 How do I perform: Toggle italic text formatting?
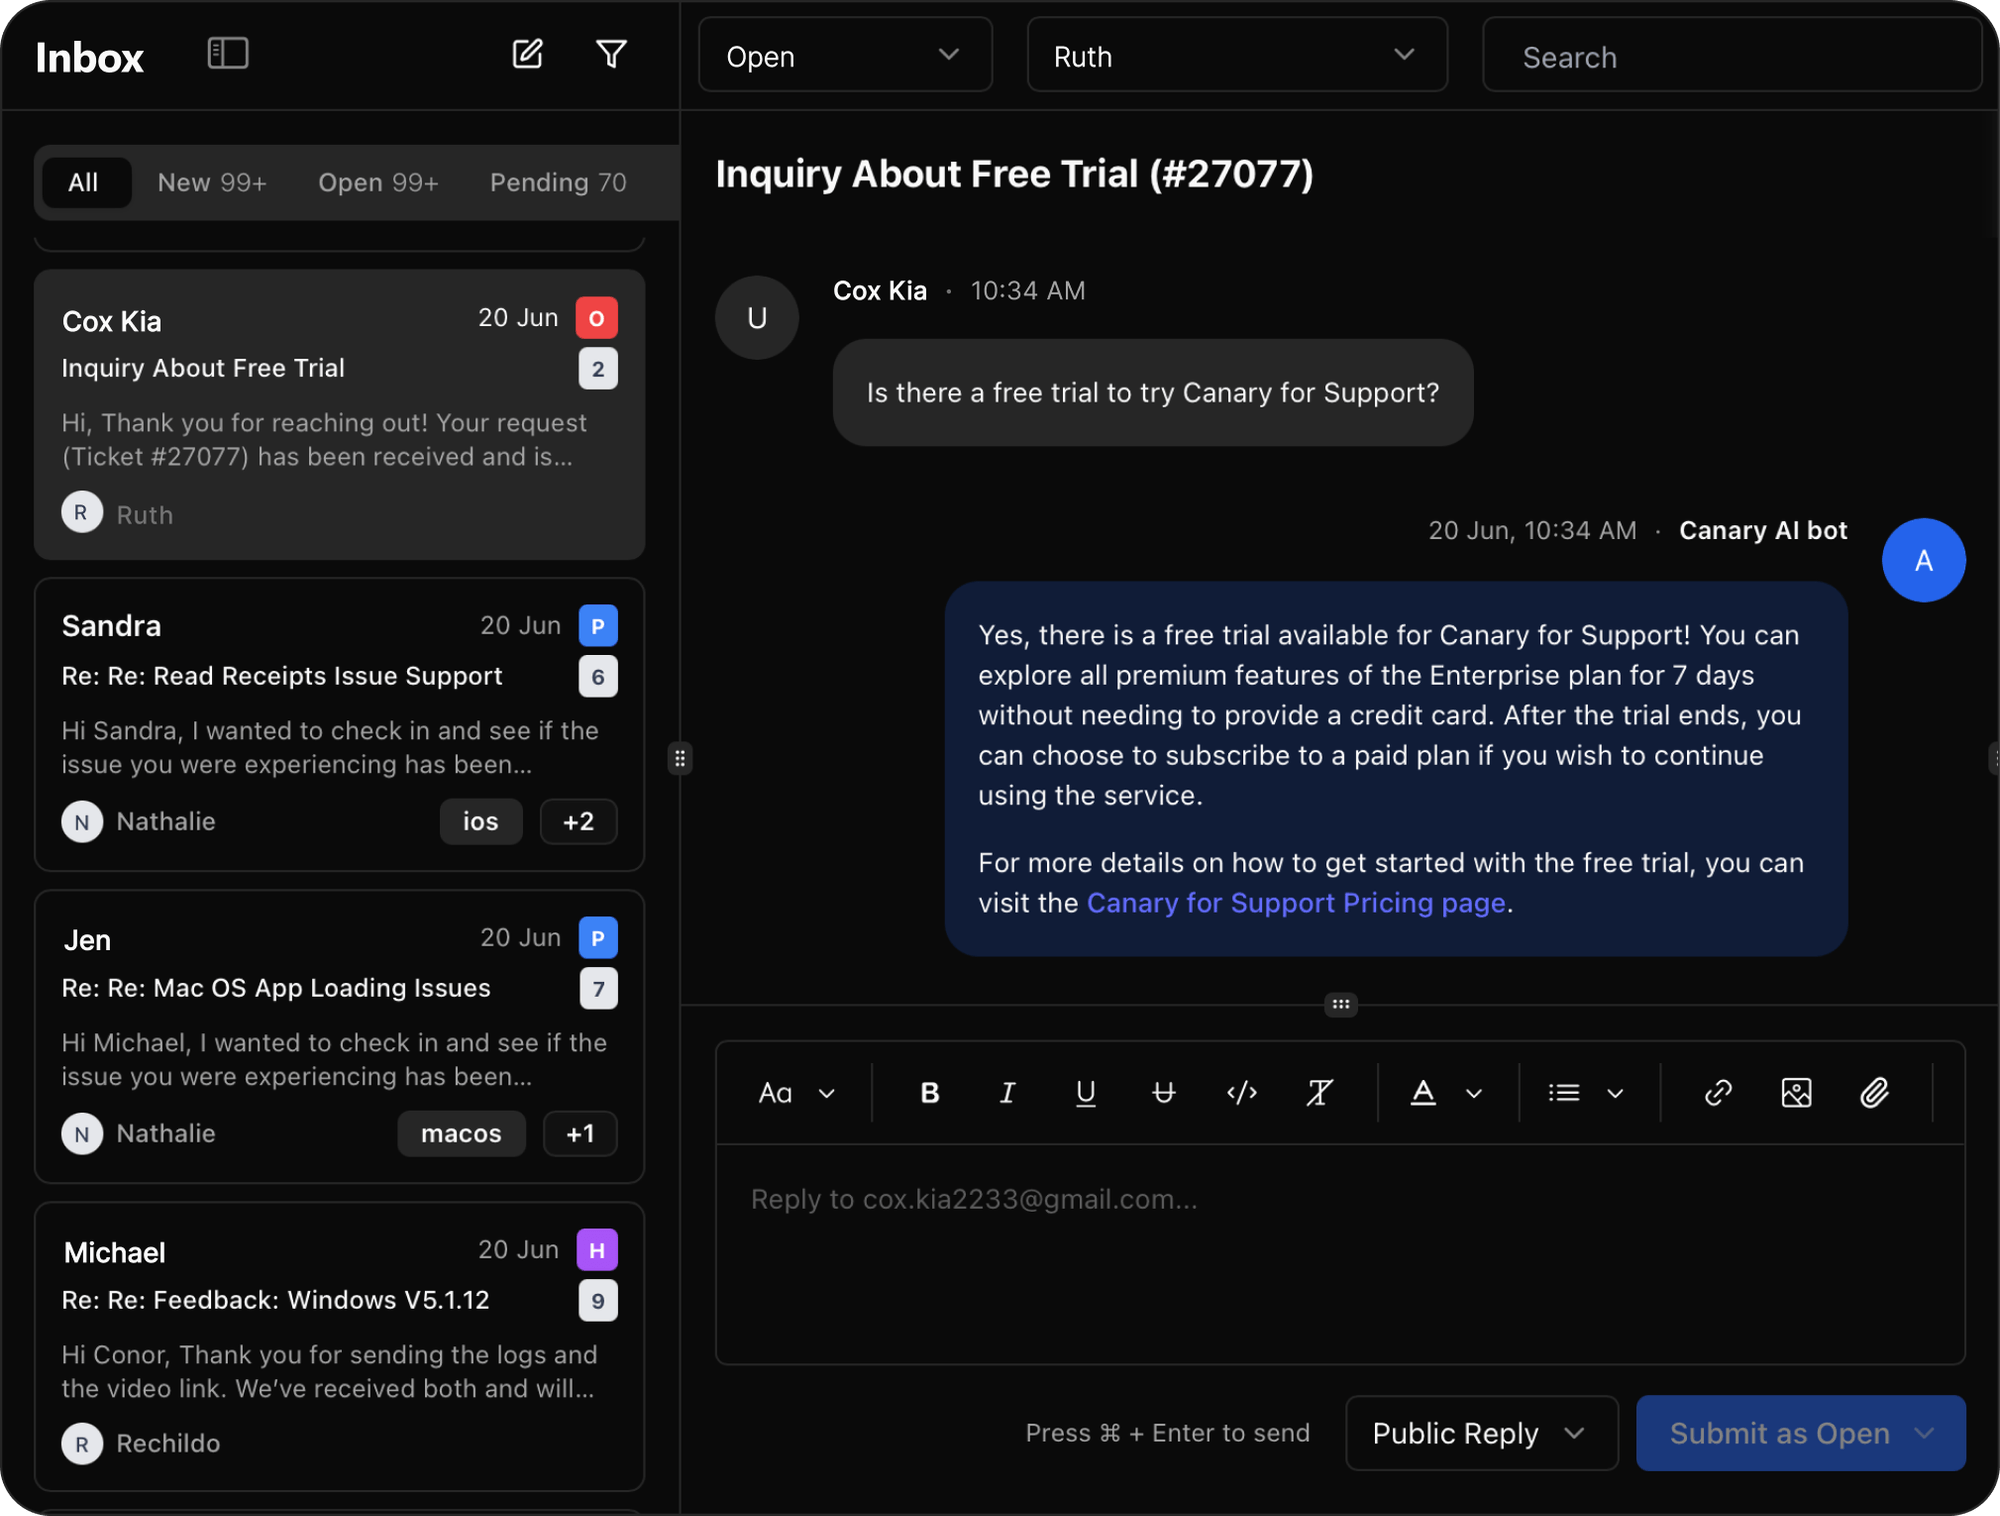click(1007, 1093)
